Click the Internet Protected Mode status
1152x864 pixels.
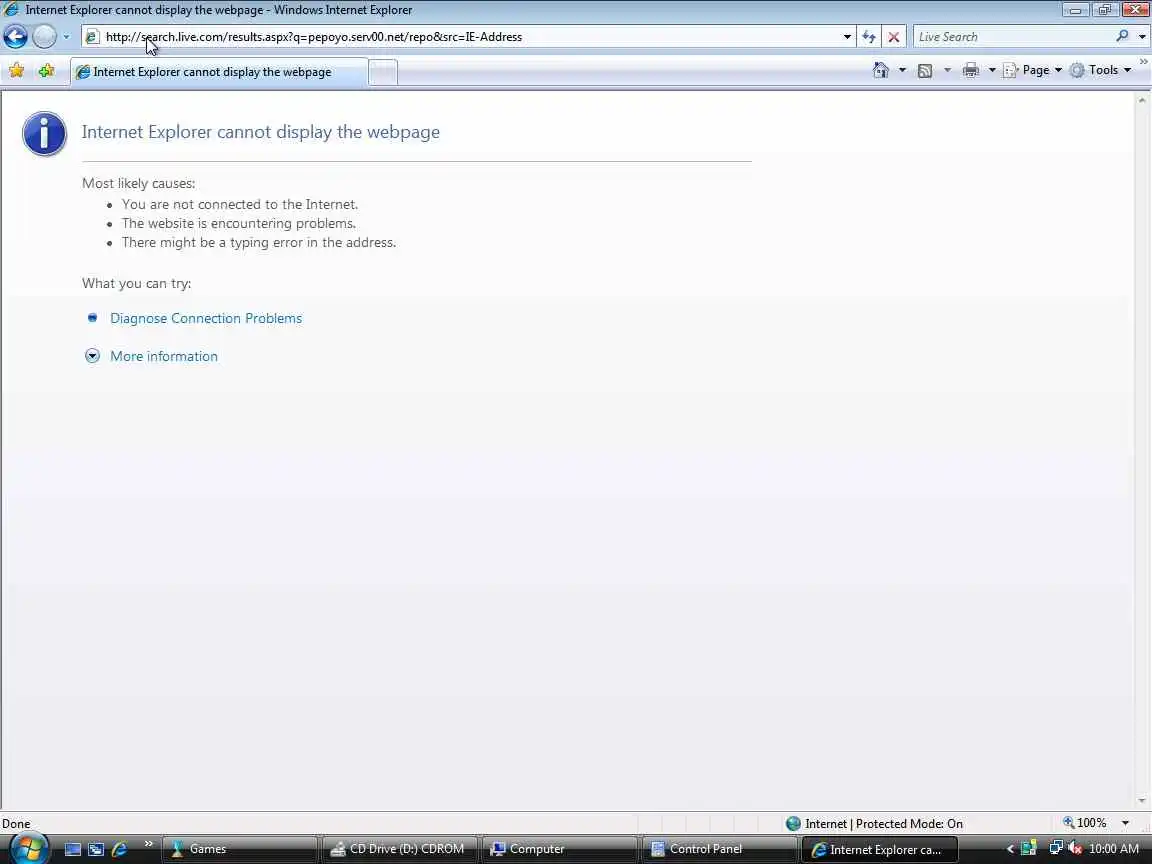[874, 824]
